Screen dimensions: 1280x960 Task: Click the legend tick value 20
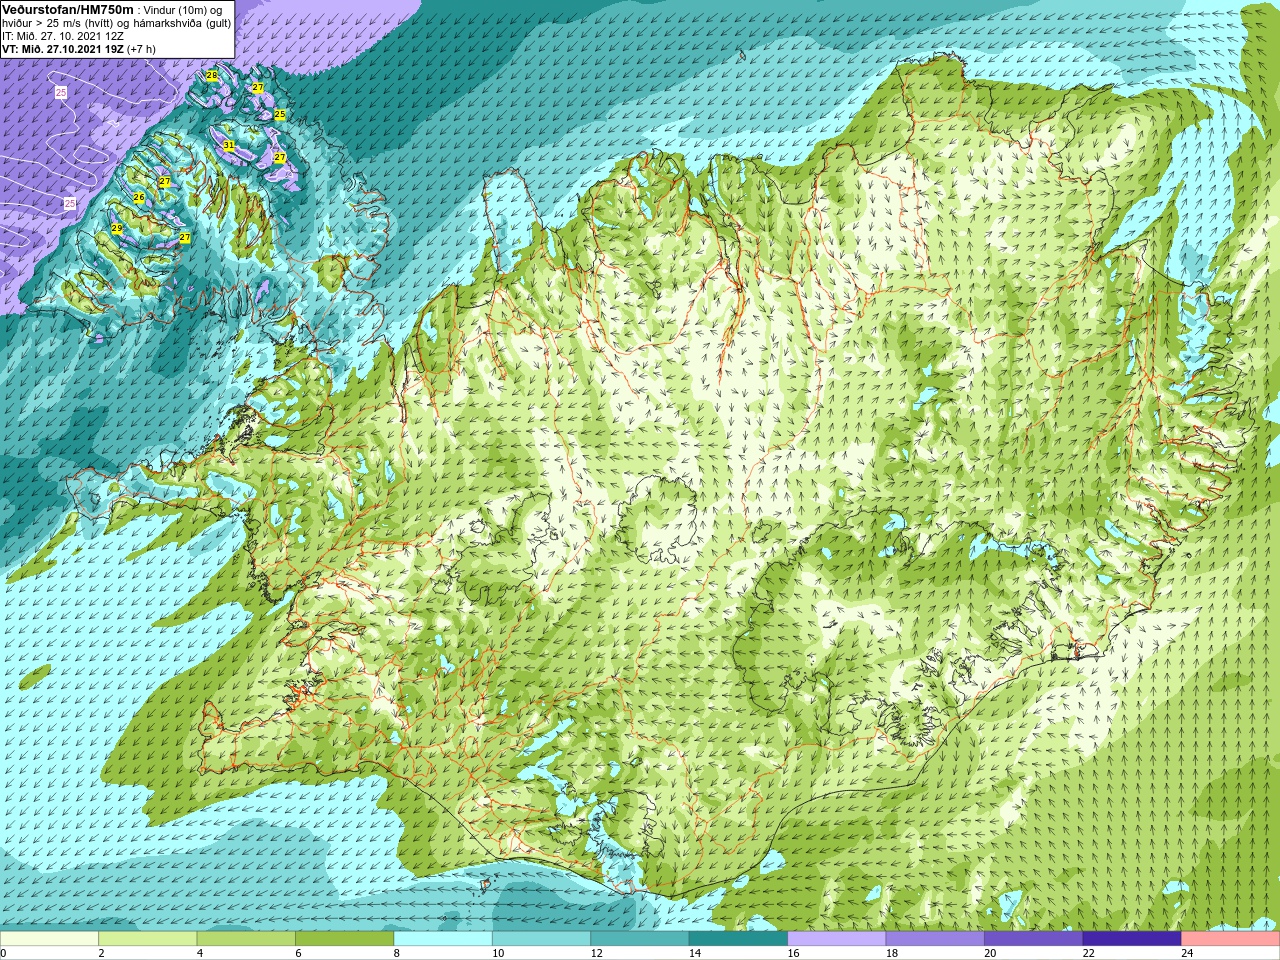tap(990, 953)
